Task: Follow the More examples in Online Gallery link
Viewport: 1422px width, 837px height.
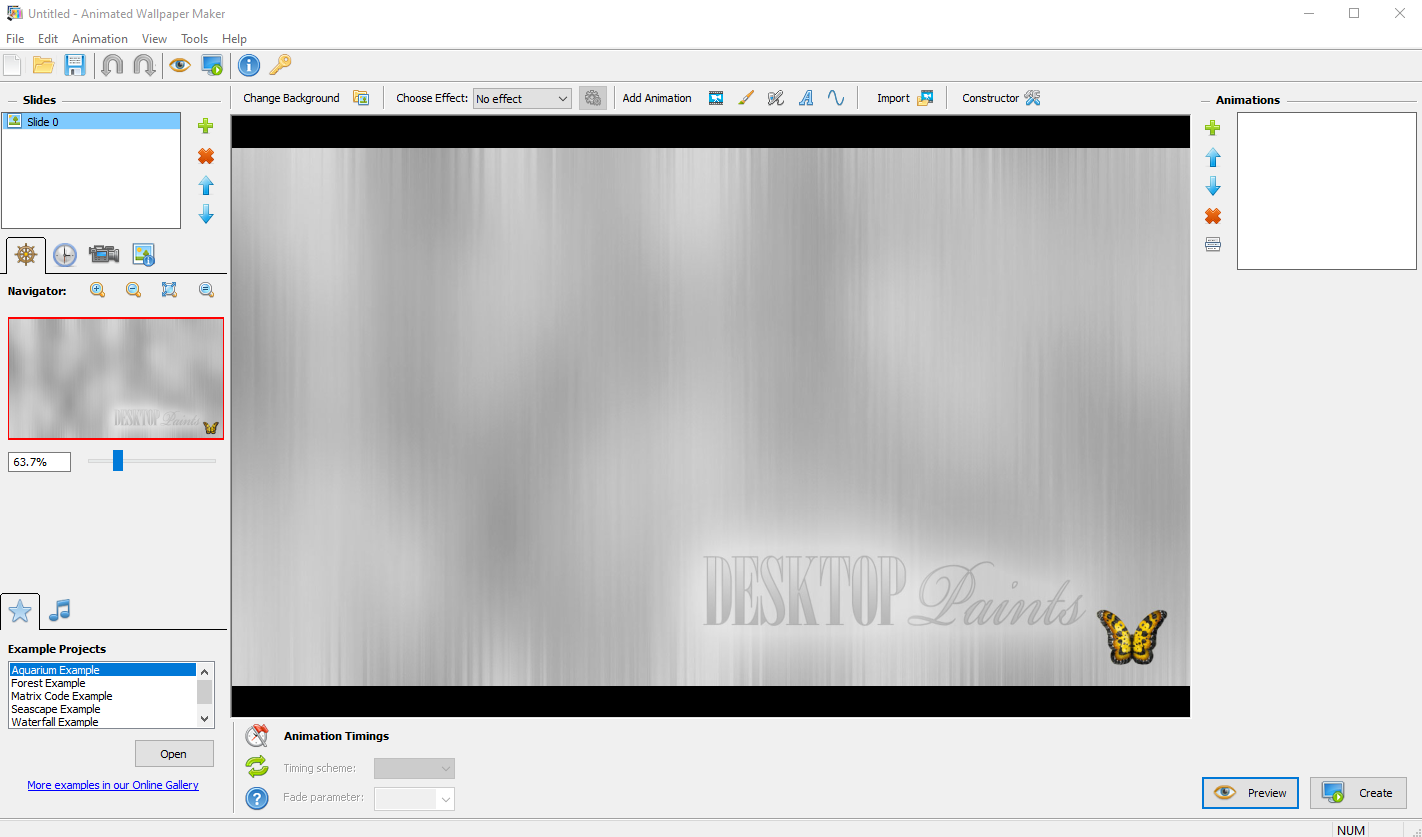Action: coord(113,785)
